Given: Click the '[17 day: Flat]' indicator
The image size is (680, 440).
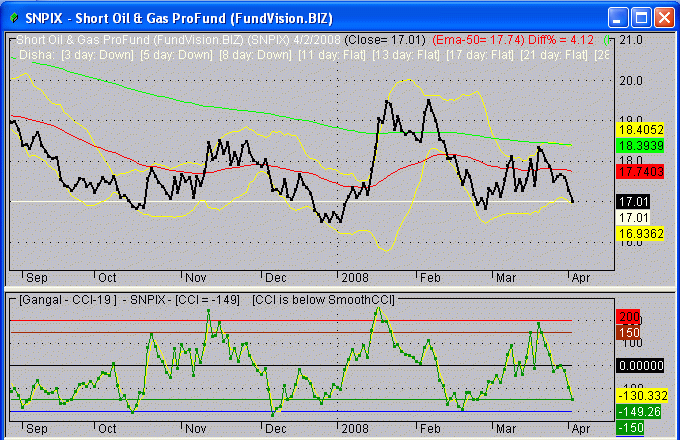Looking at the screenshot, I should click(x=480, y=55).
